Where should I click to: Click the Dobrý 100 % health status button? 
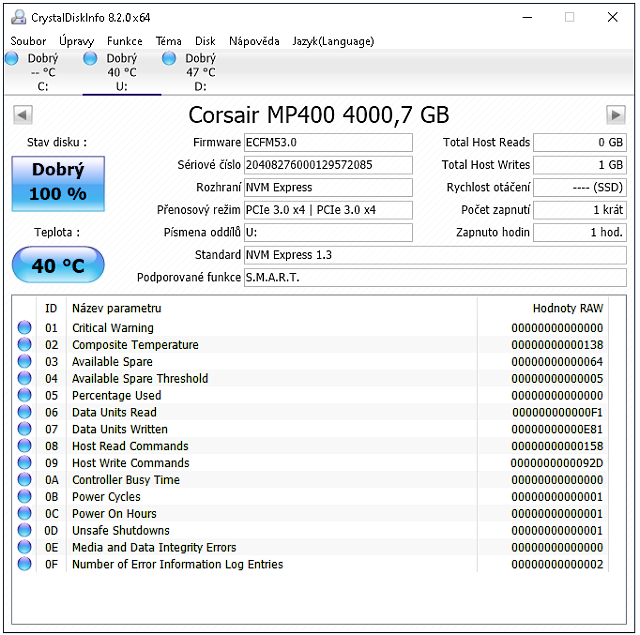[58, 183]
